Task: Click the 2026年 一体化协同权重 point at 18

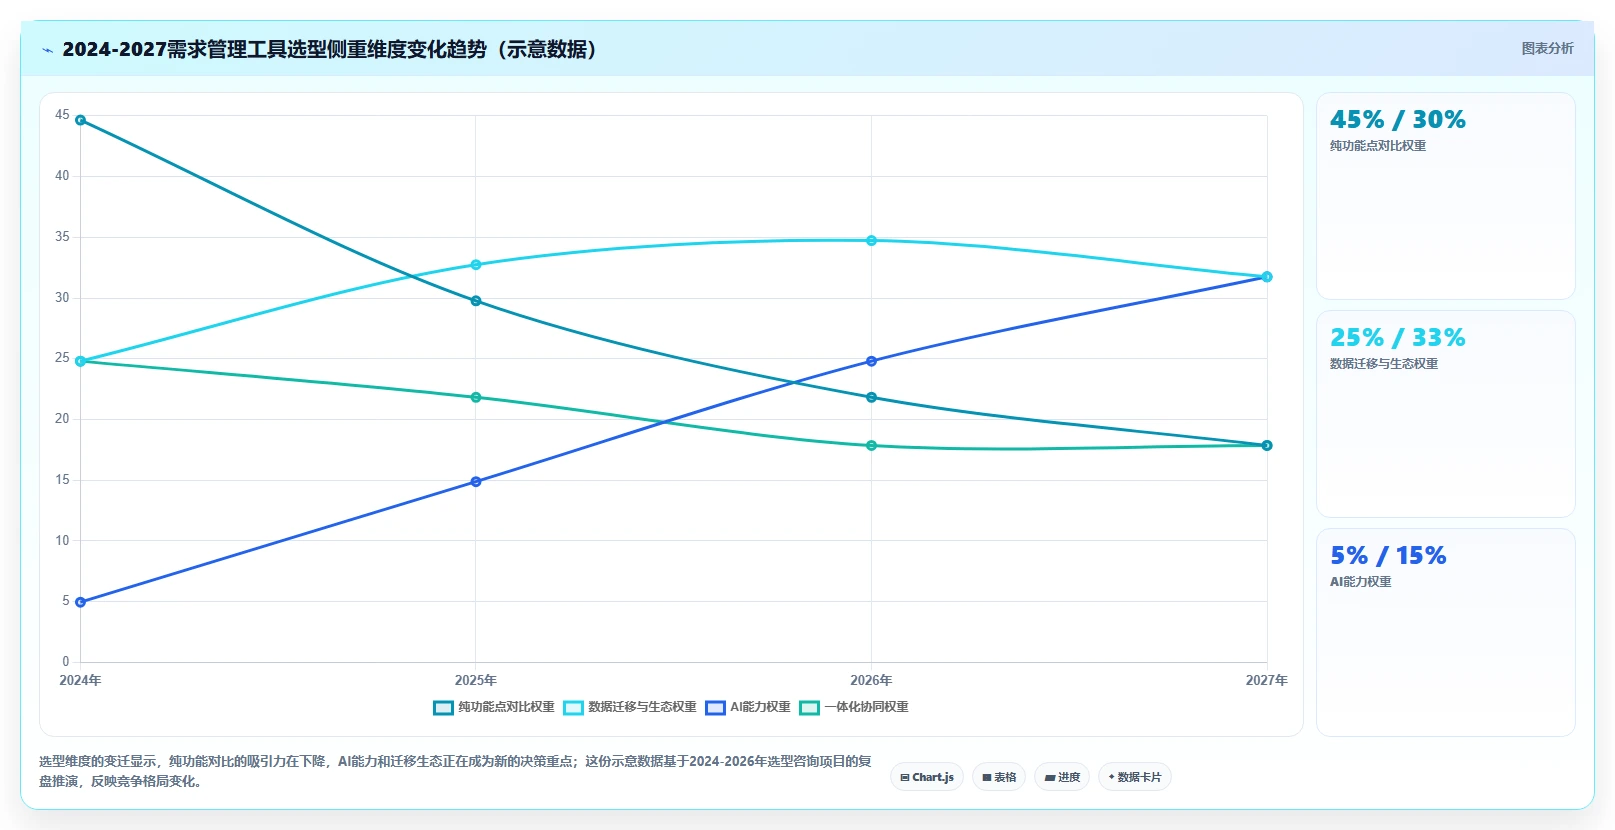Action: coord(871,446)
